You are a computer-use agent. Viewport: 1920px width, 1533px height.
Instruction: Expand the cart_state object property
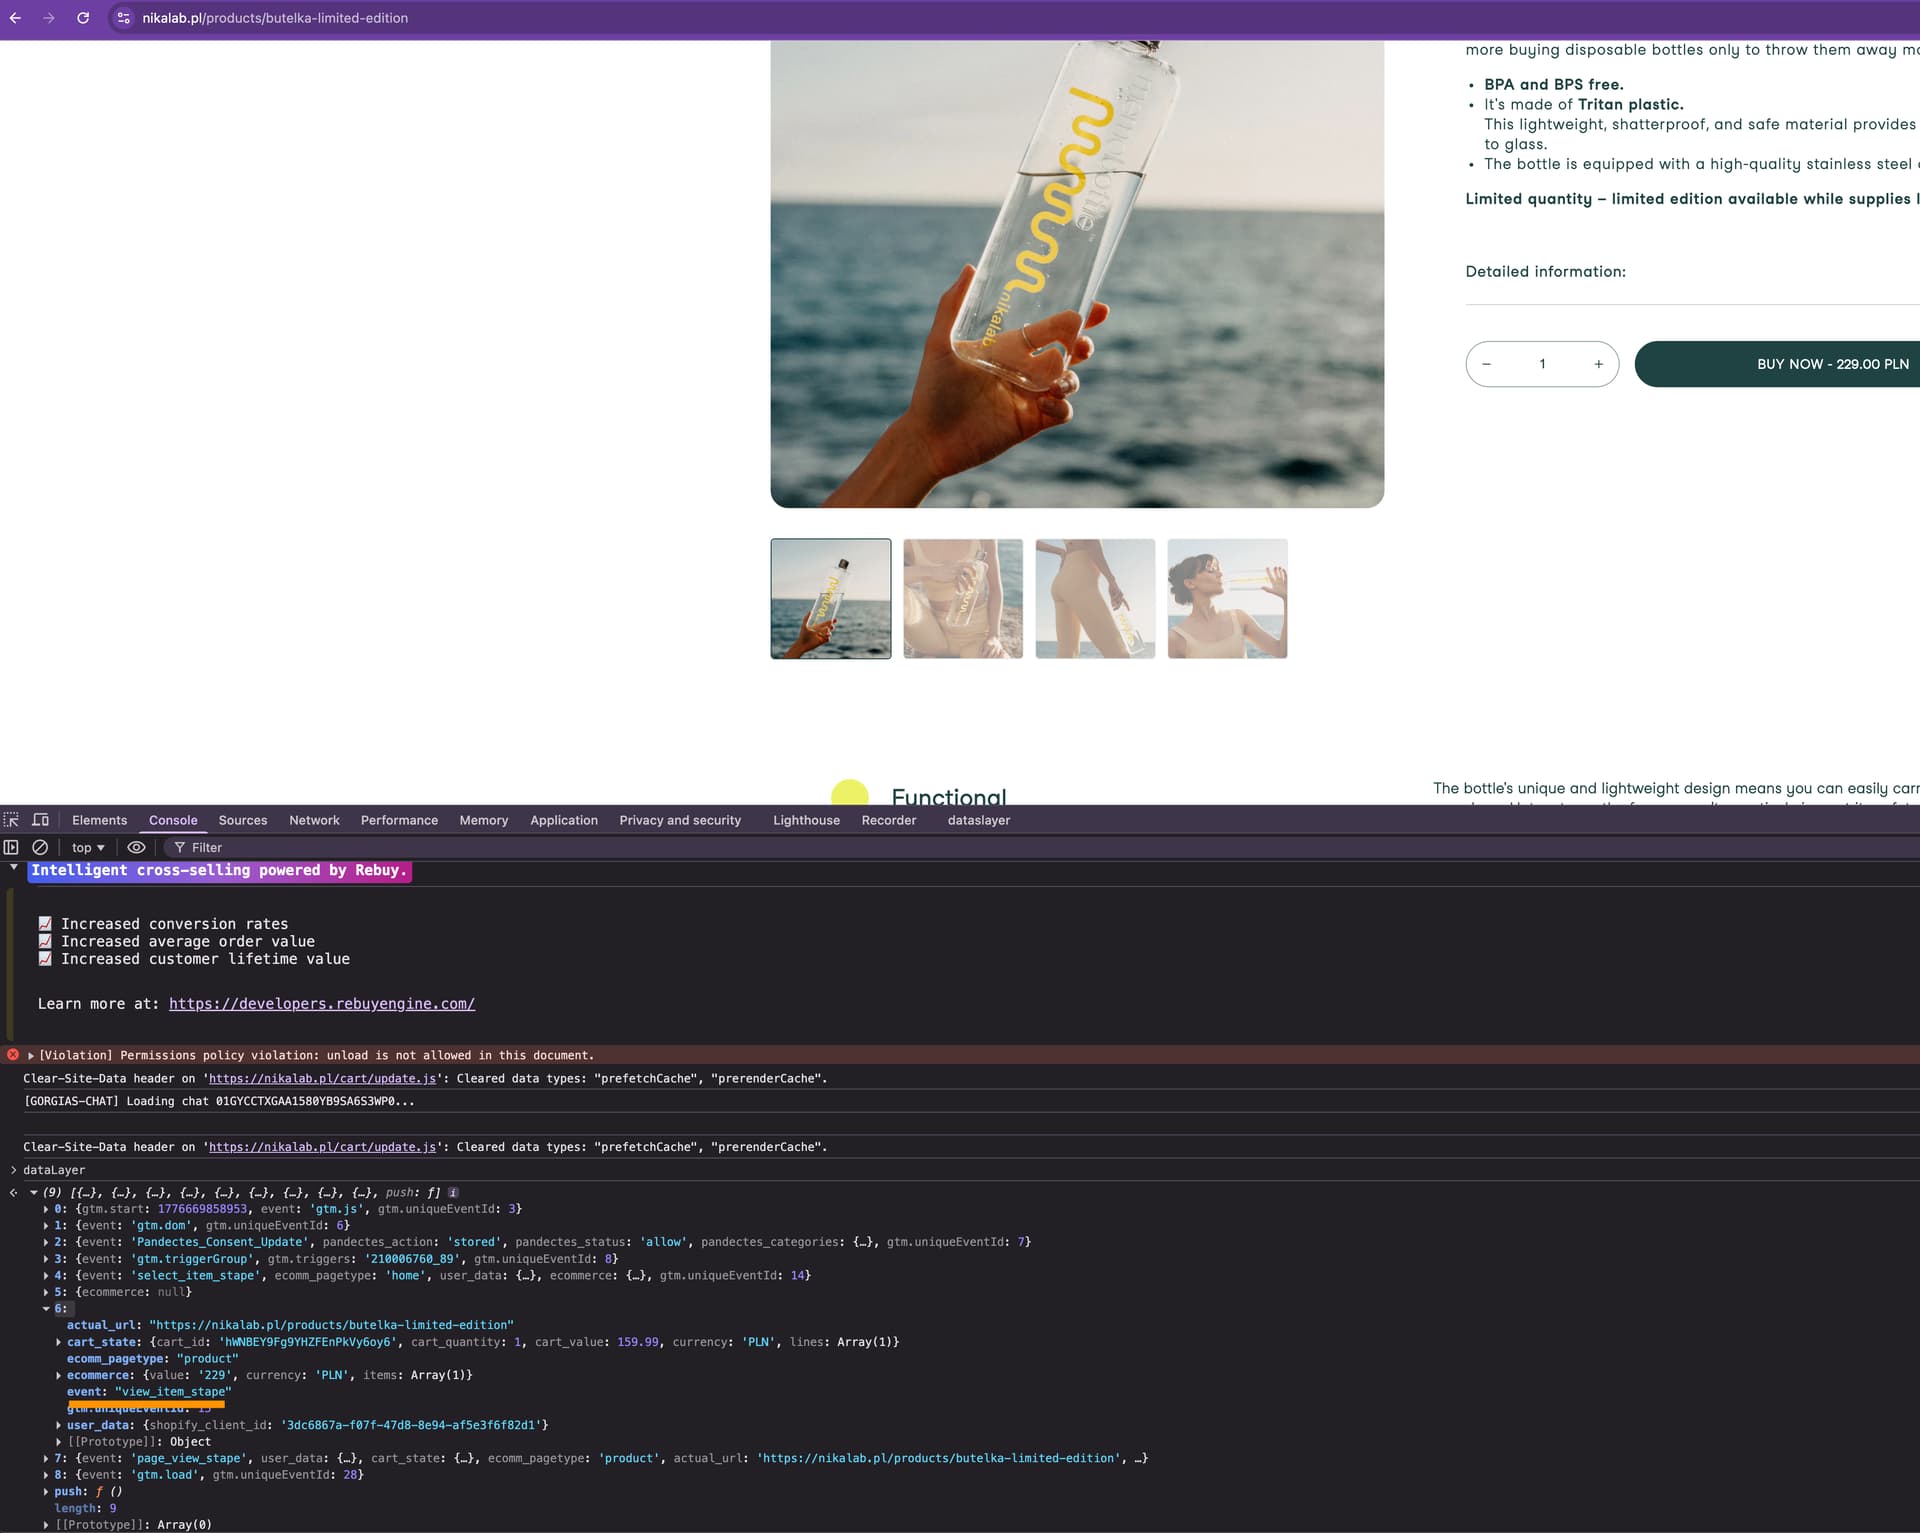point(59,1342)
